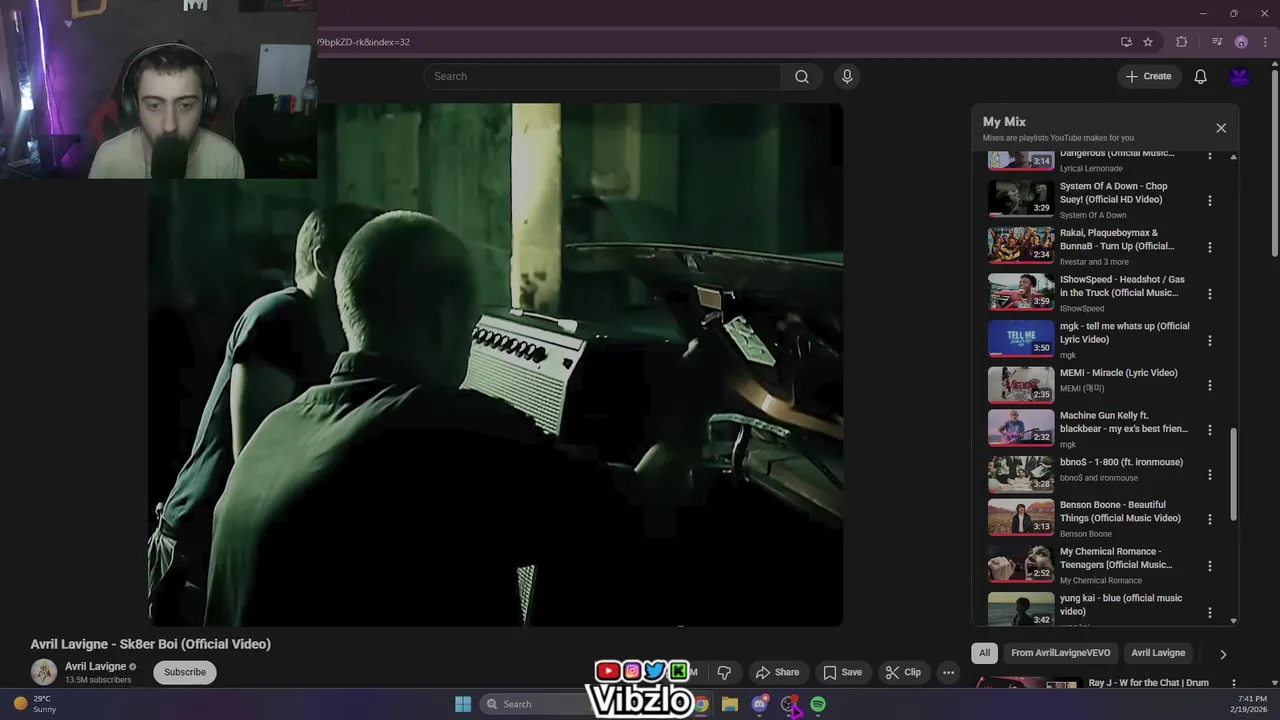Open options for yung kai blue video

tap(1209, 612)
